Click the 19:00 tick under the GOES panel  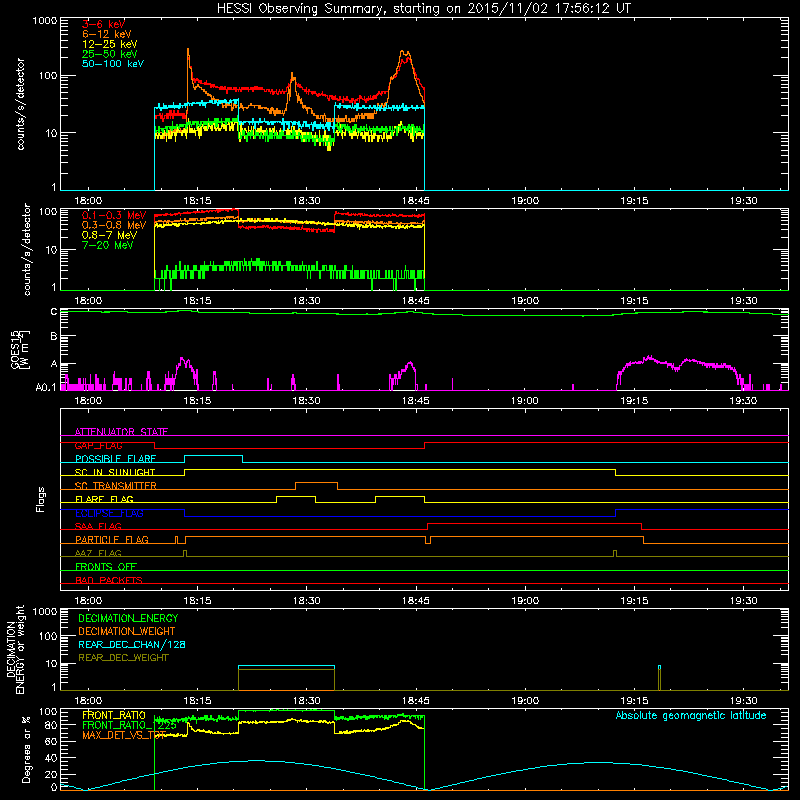coord(524,401)
